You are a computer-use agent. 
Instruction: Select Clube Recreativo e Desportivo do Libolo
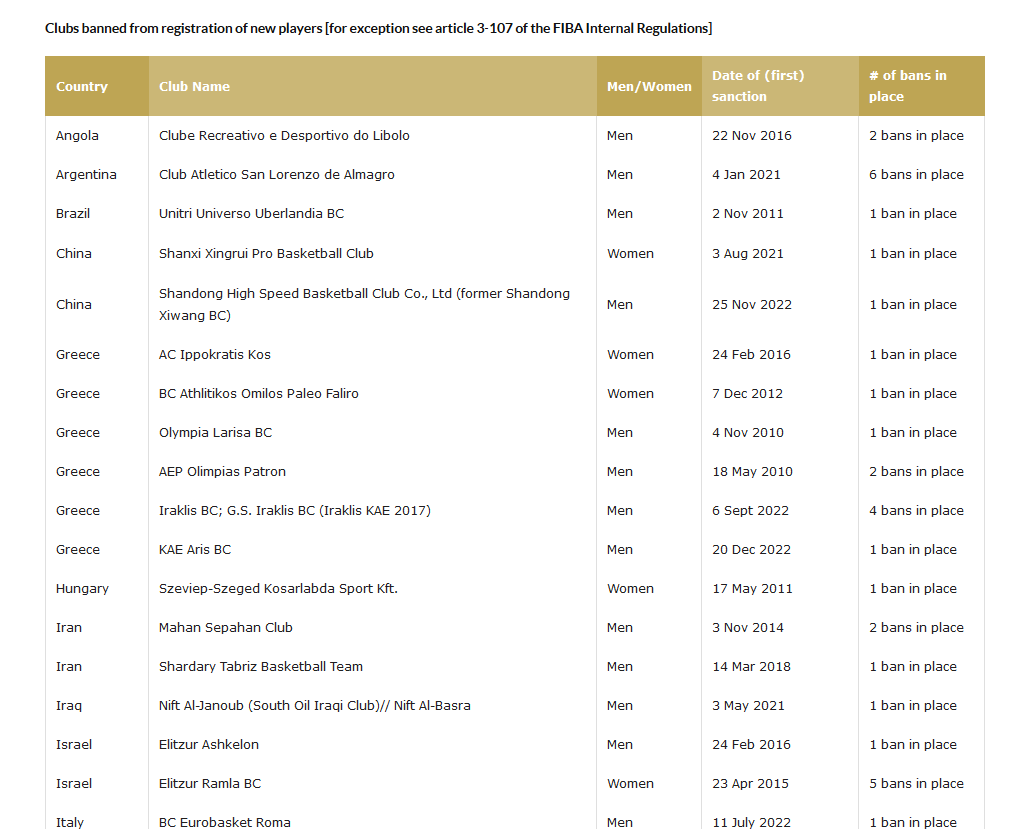(x=284, y=136)
